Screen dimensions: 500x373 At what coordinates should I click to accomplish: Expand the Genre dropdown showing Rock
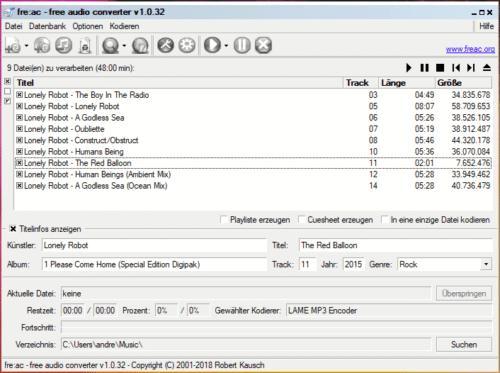pyautogui.click(x=486, y=264)
